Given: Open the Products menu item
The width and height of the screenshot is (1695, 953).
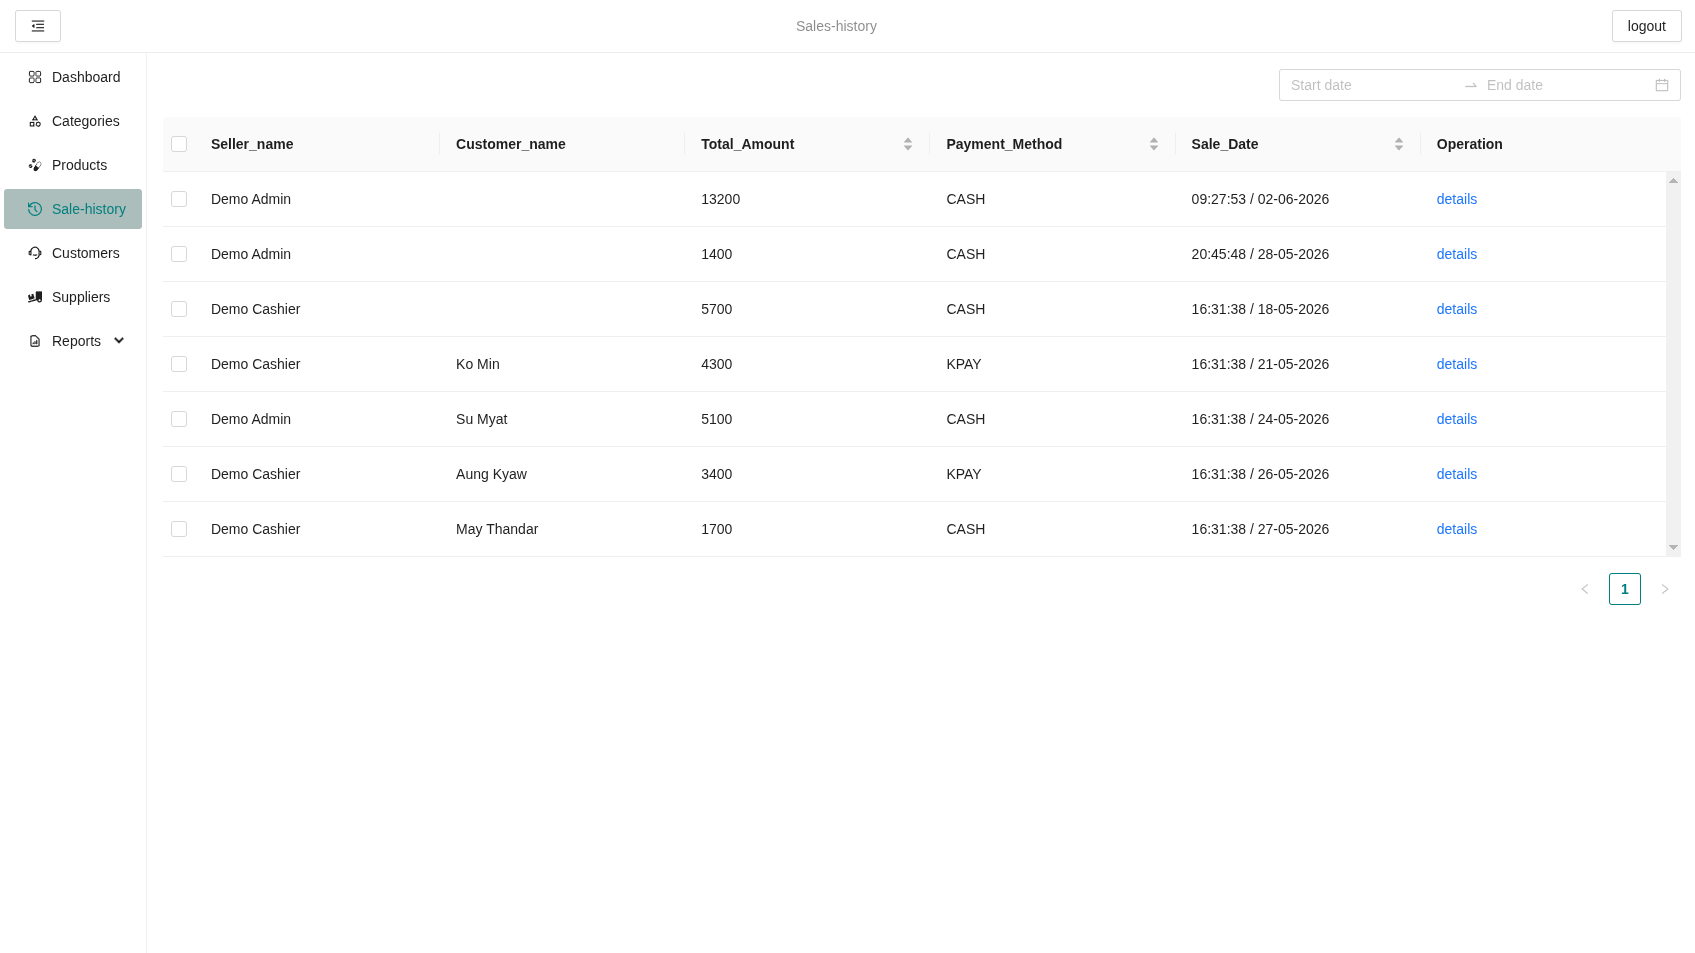Looking at the screenshot, I should (73, 165).
